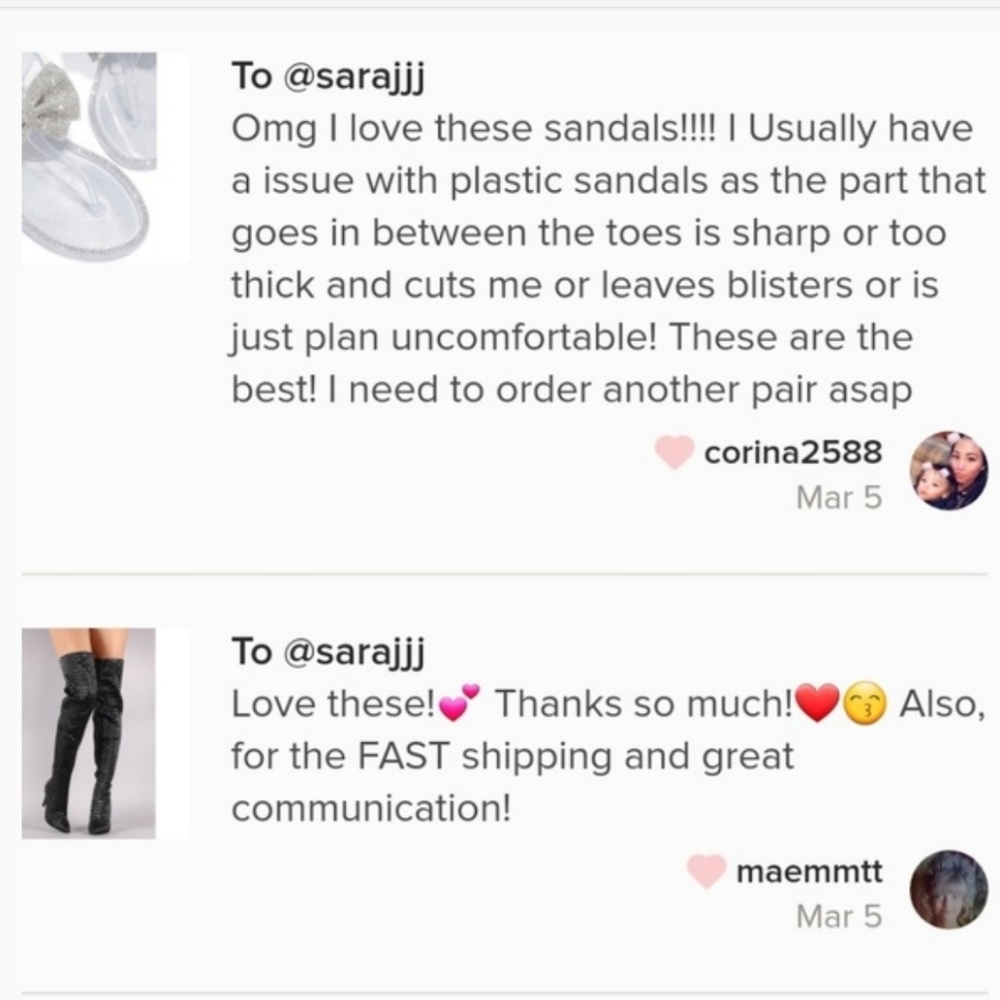Click the word "communication!" in the boots review
The image size is (1000, 1000).
pyautogui.click(x=371, y=808)
